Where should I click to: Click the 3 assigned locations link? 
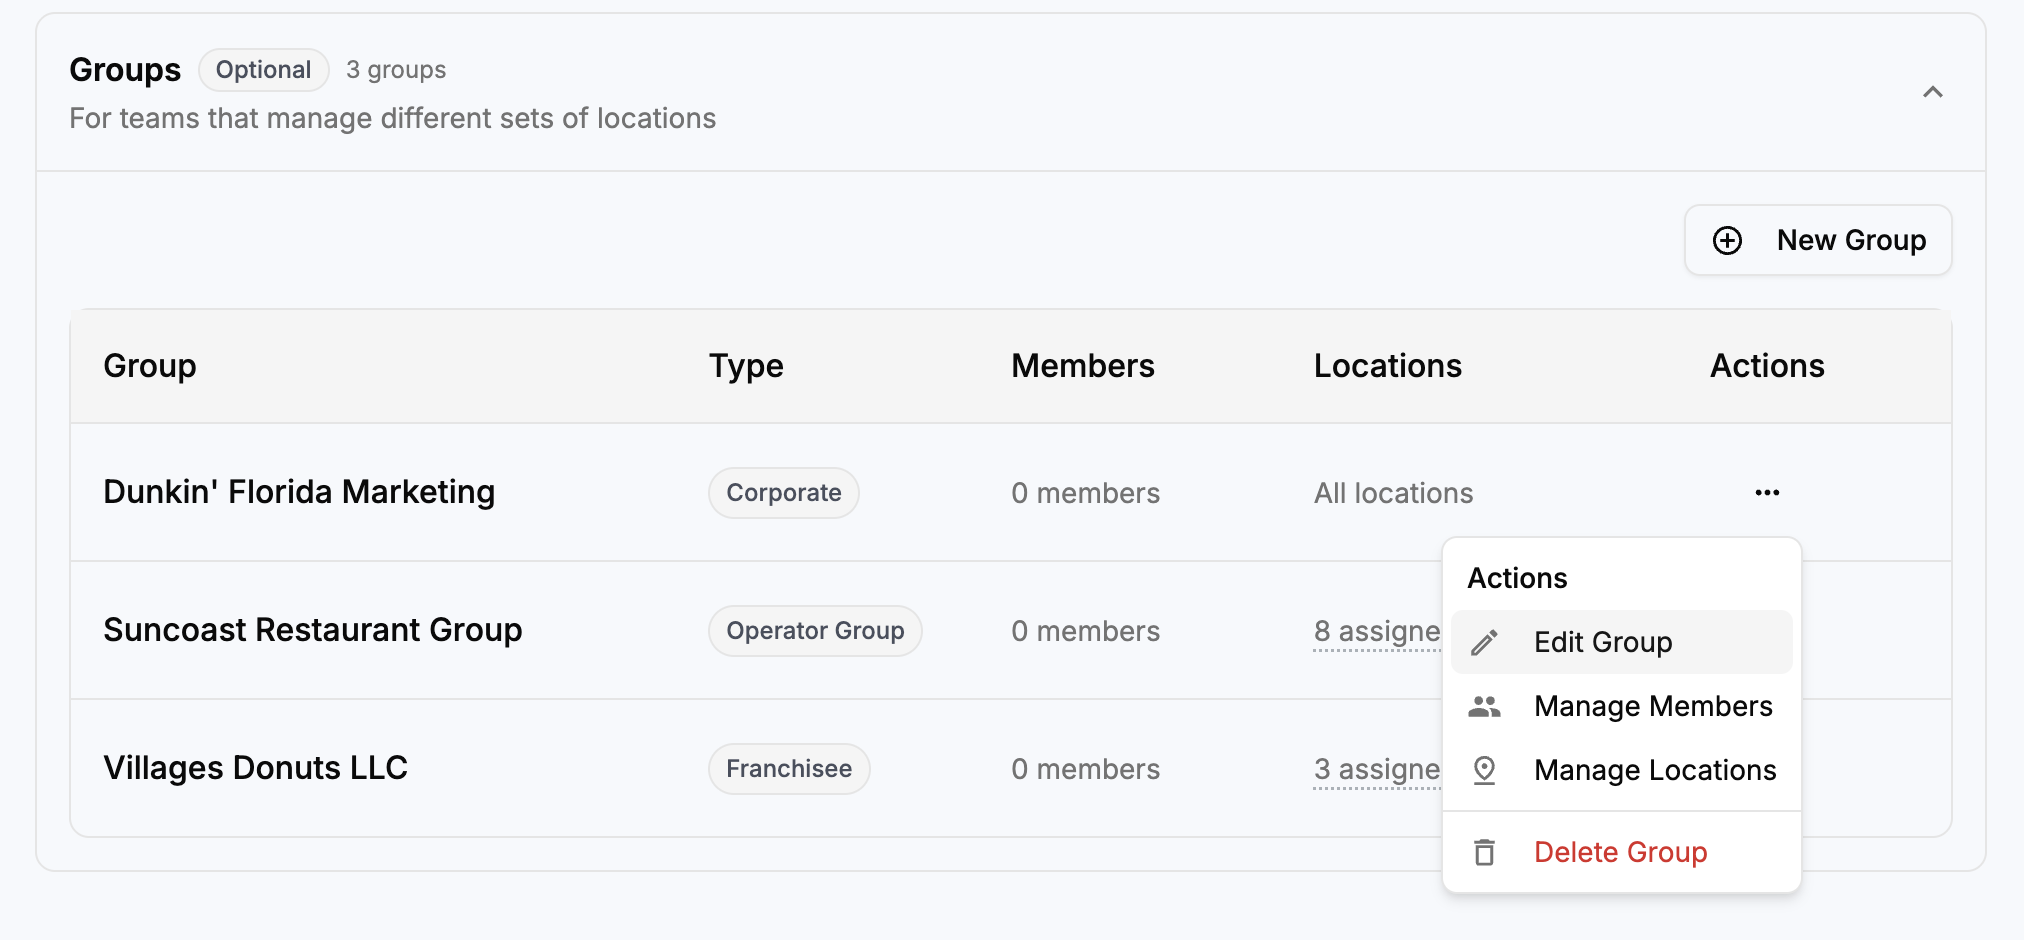tap(1377, 770)
